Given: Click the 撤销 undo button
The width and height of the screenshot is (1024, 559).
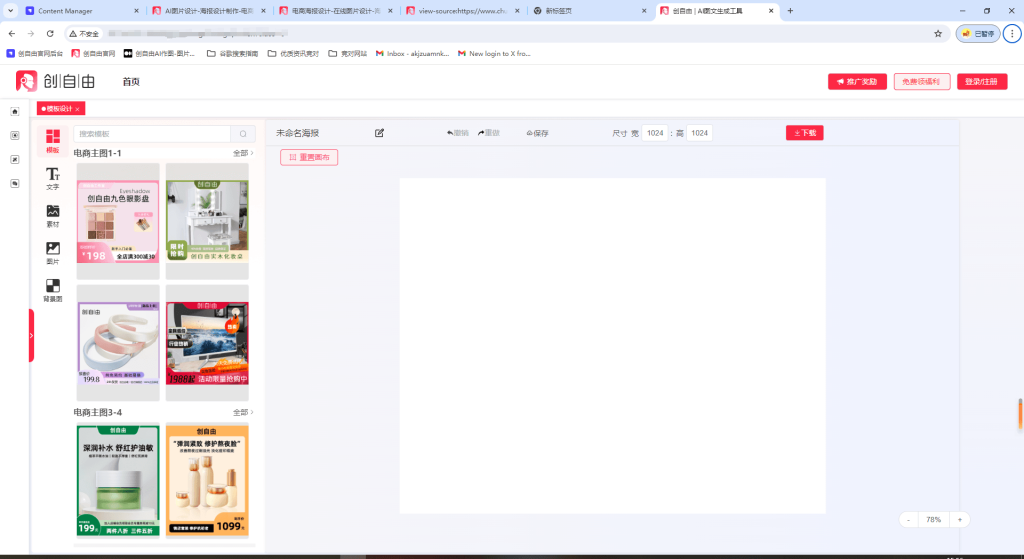Looking at the screenshot, I should pos(458,133).
